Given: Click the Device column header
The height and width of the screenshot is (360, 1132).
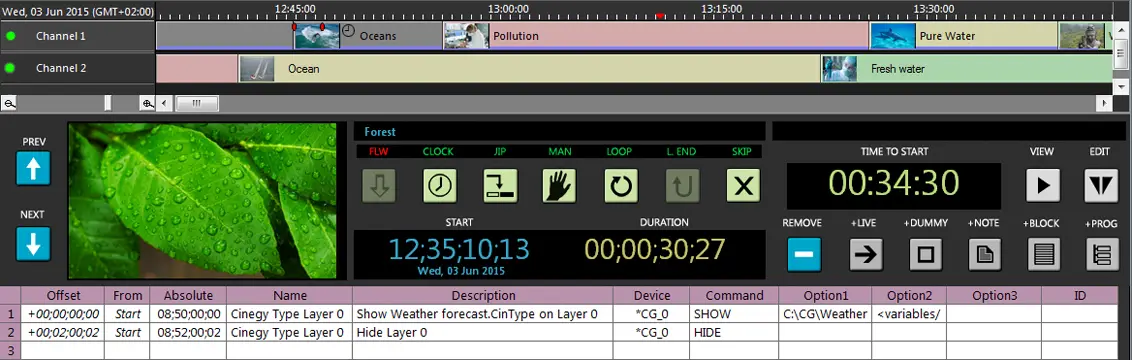Looking at the screenshot, I should point(652,295).
